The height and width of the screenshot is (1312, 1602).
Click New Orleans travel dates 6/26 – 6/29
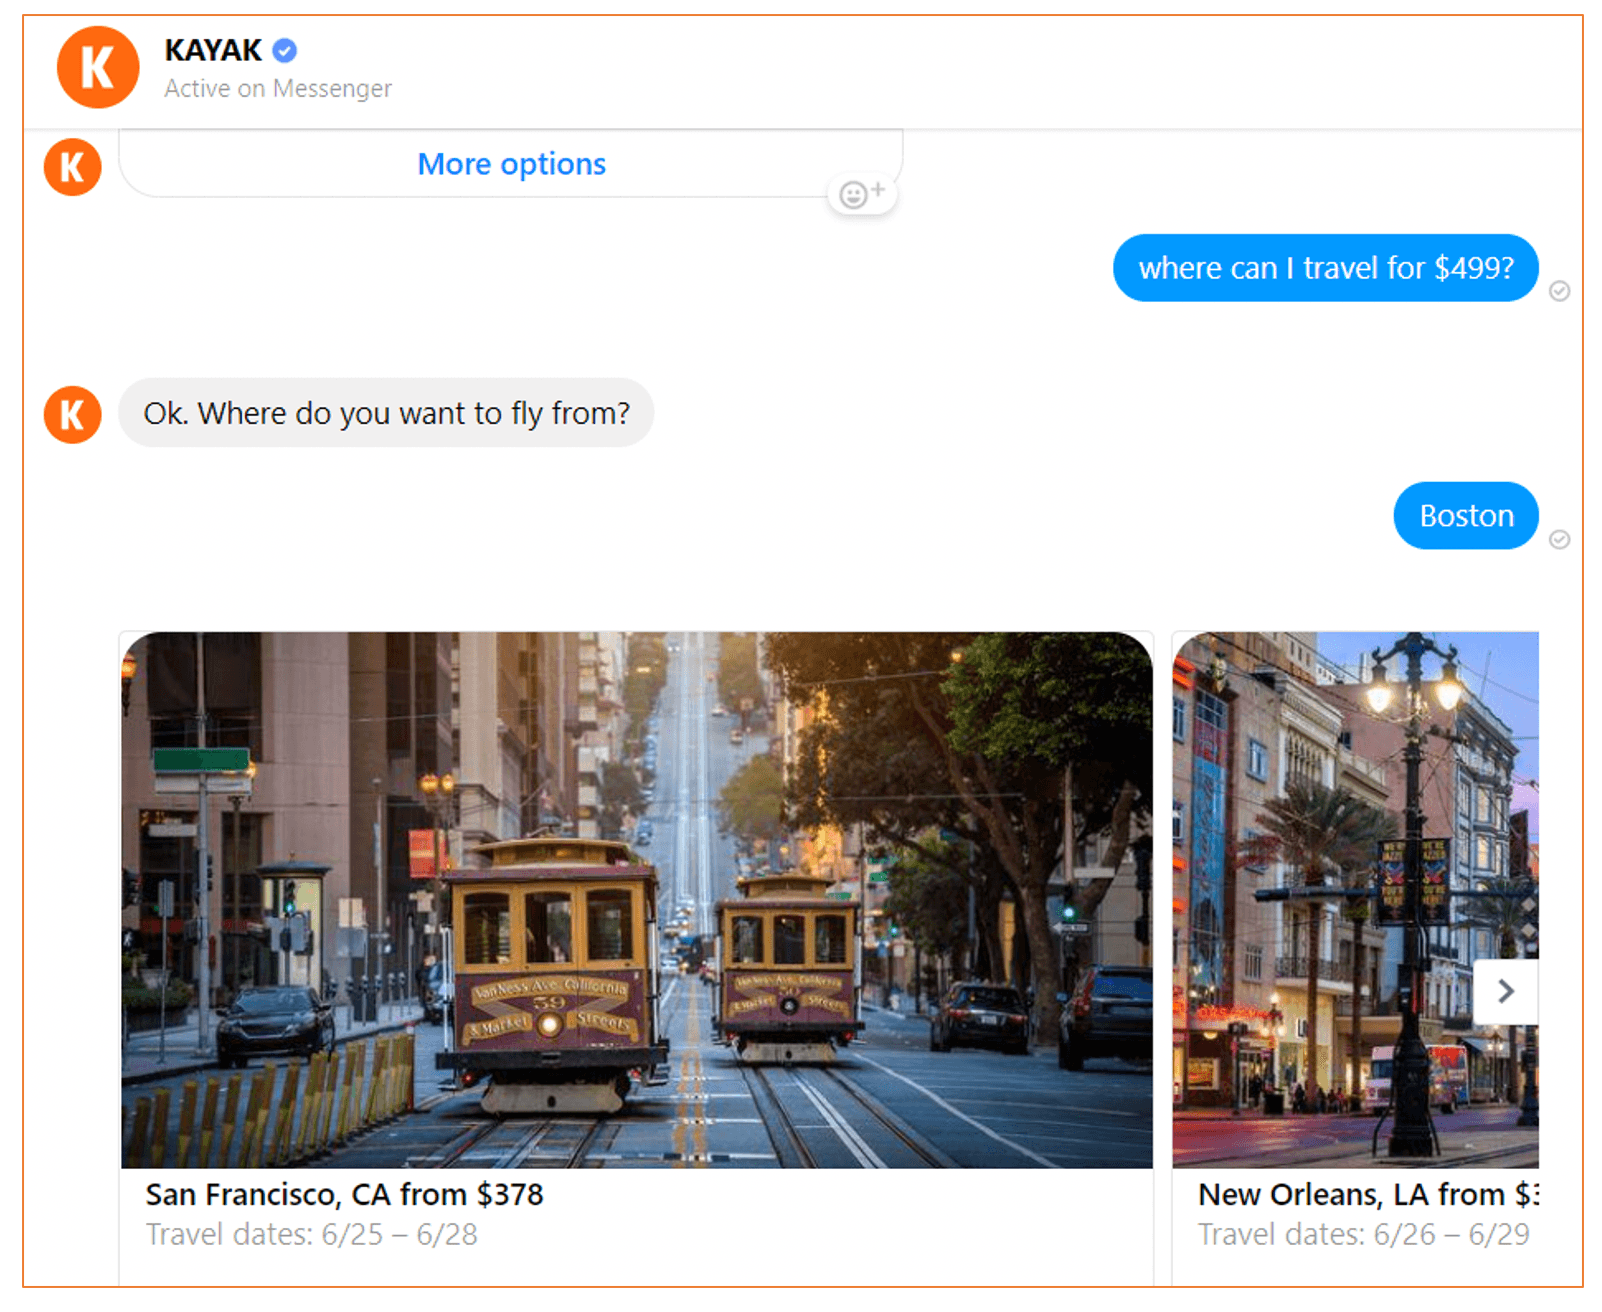pyautogui.click(x=1363, y=1235)
